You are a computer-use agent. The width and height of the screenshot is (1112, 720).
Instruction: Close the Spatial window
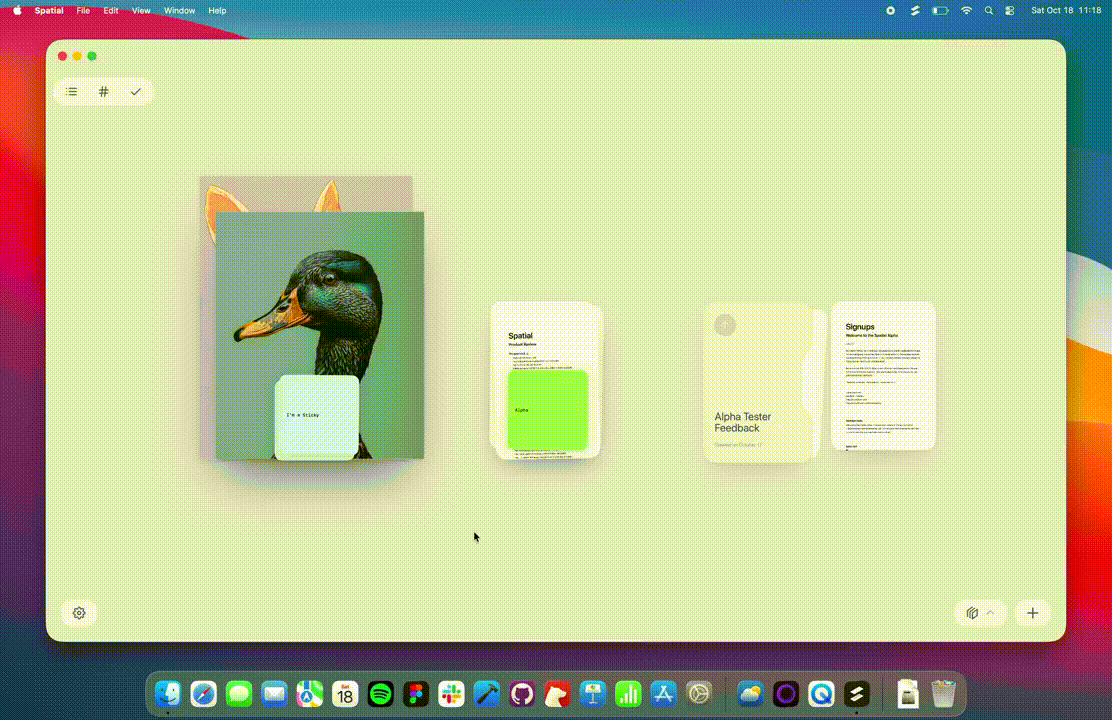pos(62,56)
